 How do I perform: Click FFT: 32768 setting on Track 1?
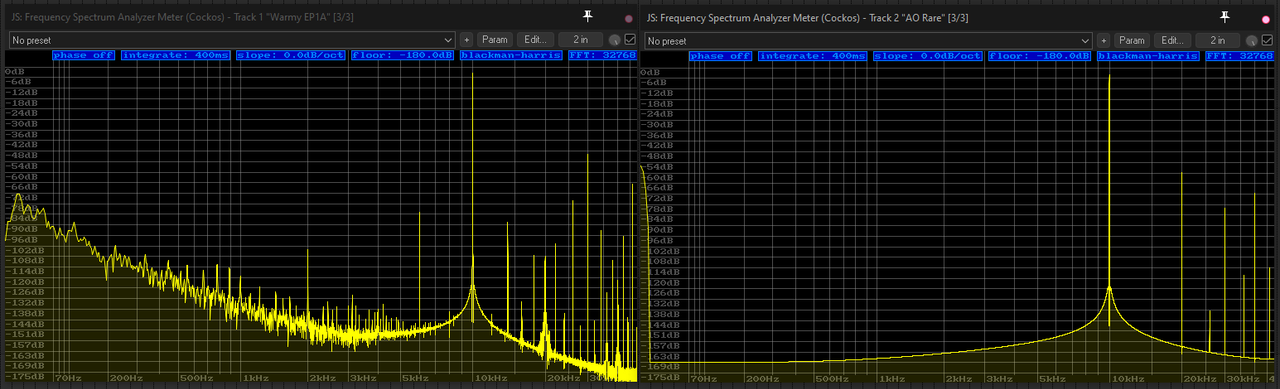coord(602,56)
